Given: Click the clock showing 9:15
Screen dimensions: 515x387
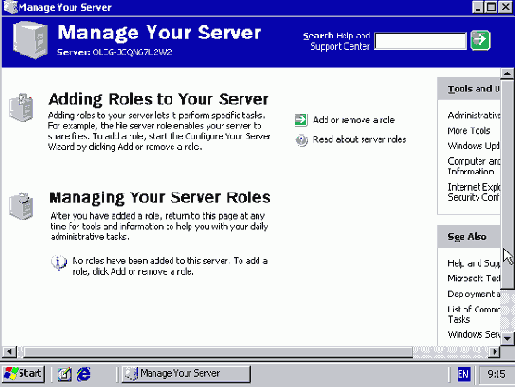Looking at the screenshot, I should click(496, 374).
